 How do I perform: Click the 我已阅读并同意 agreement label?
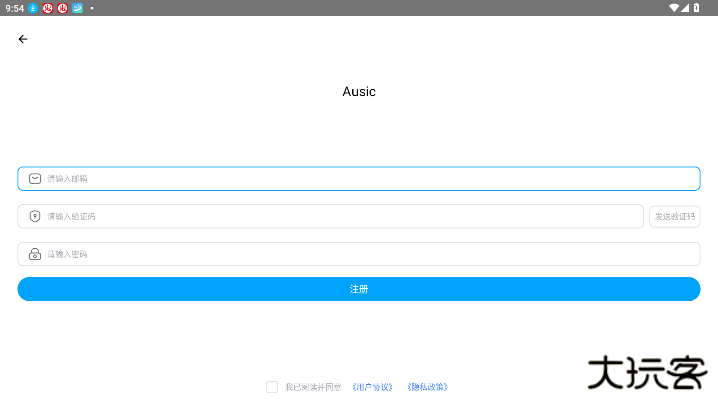tap(313, 387)
